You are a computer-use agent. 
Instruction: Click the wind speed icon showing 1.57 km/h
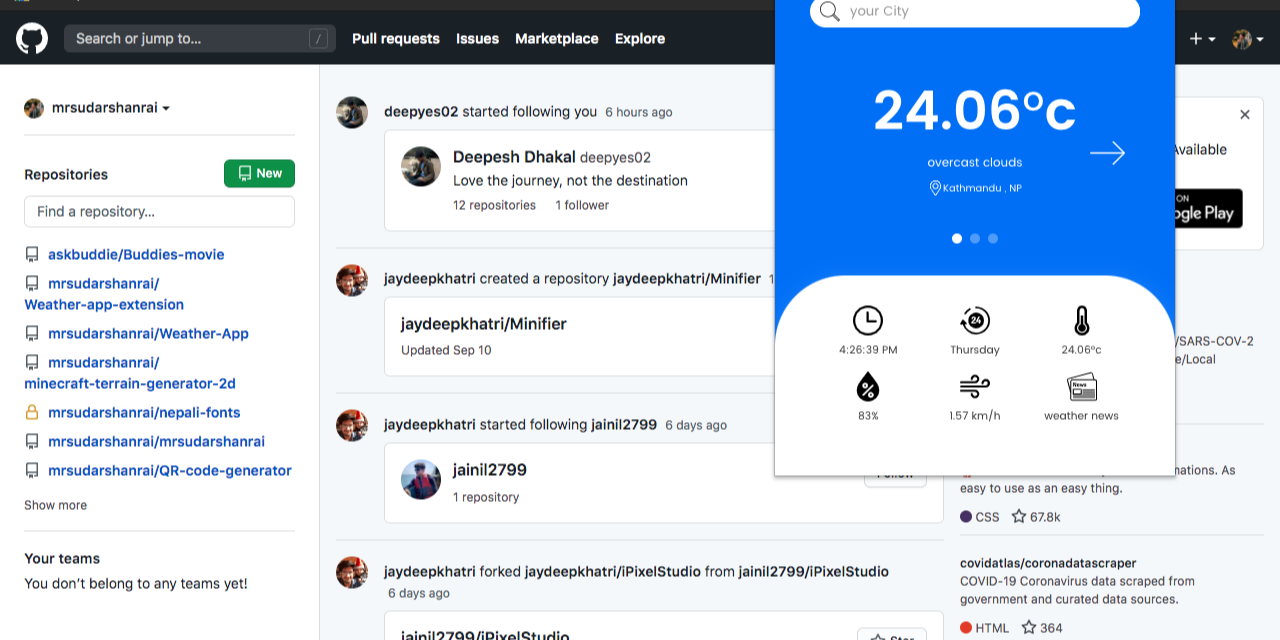pos(974,387)
